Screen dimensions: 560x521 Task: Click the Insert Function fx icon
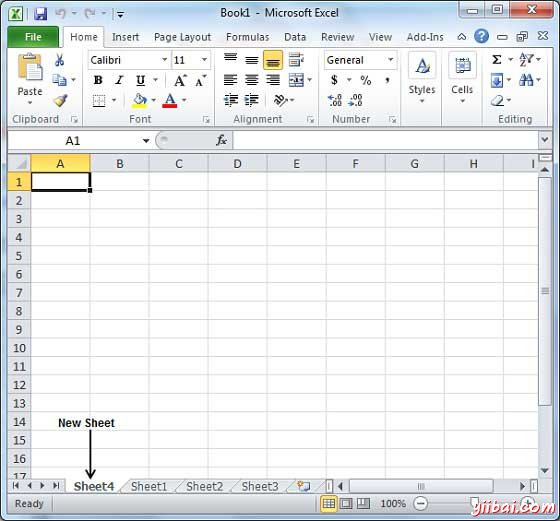[x=221, y=140]
